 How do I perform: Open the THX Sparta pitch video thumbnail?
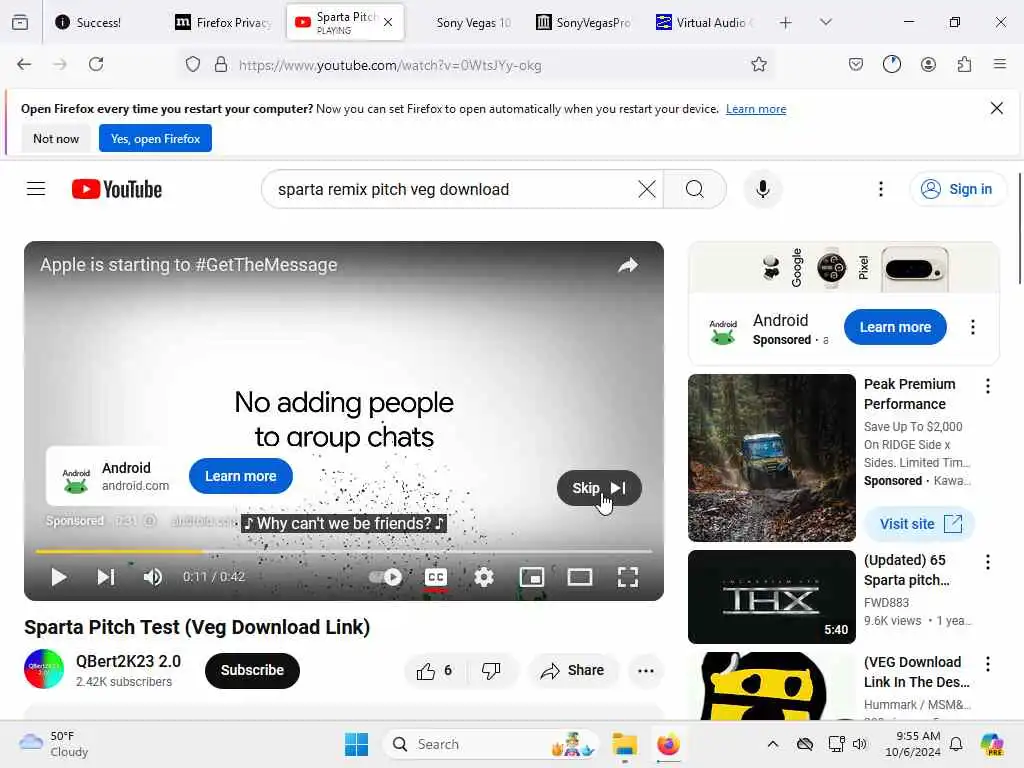[772, 597]
